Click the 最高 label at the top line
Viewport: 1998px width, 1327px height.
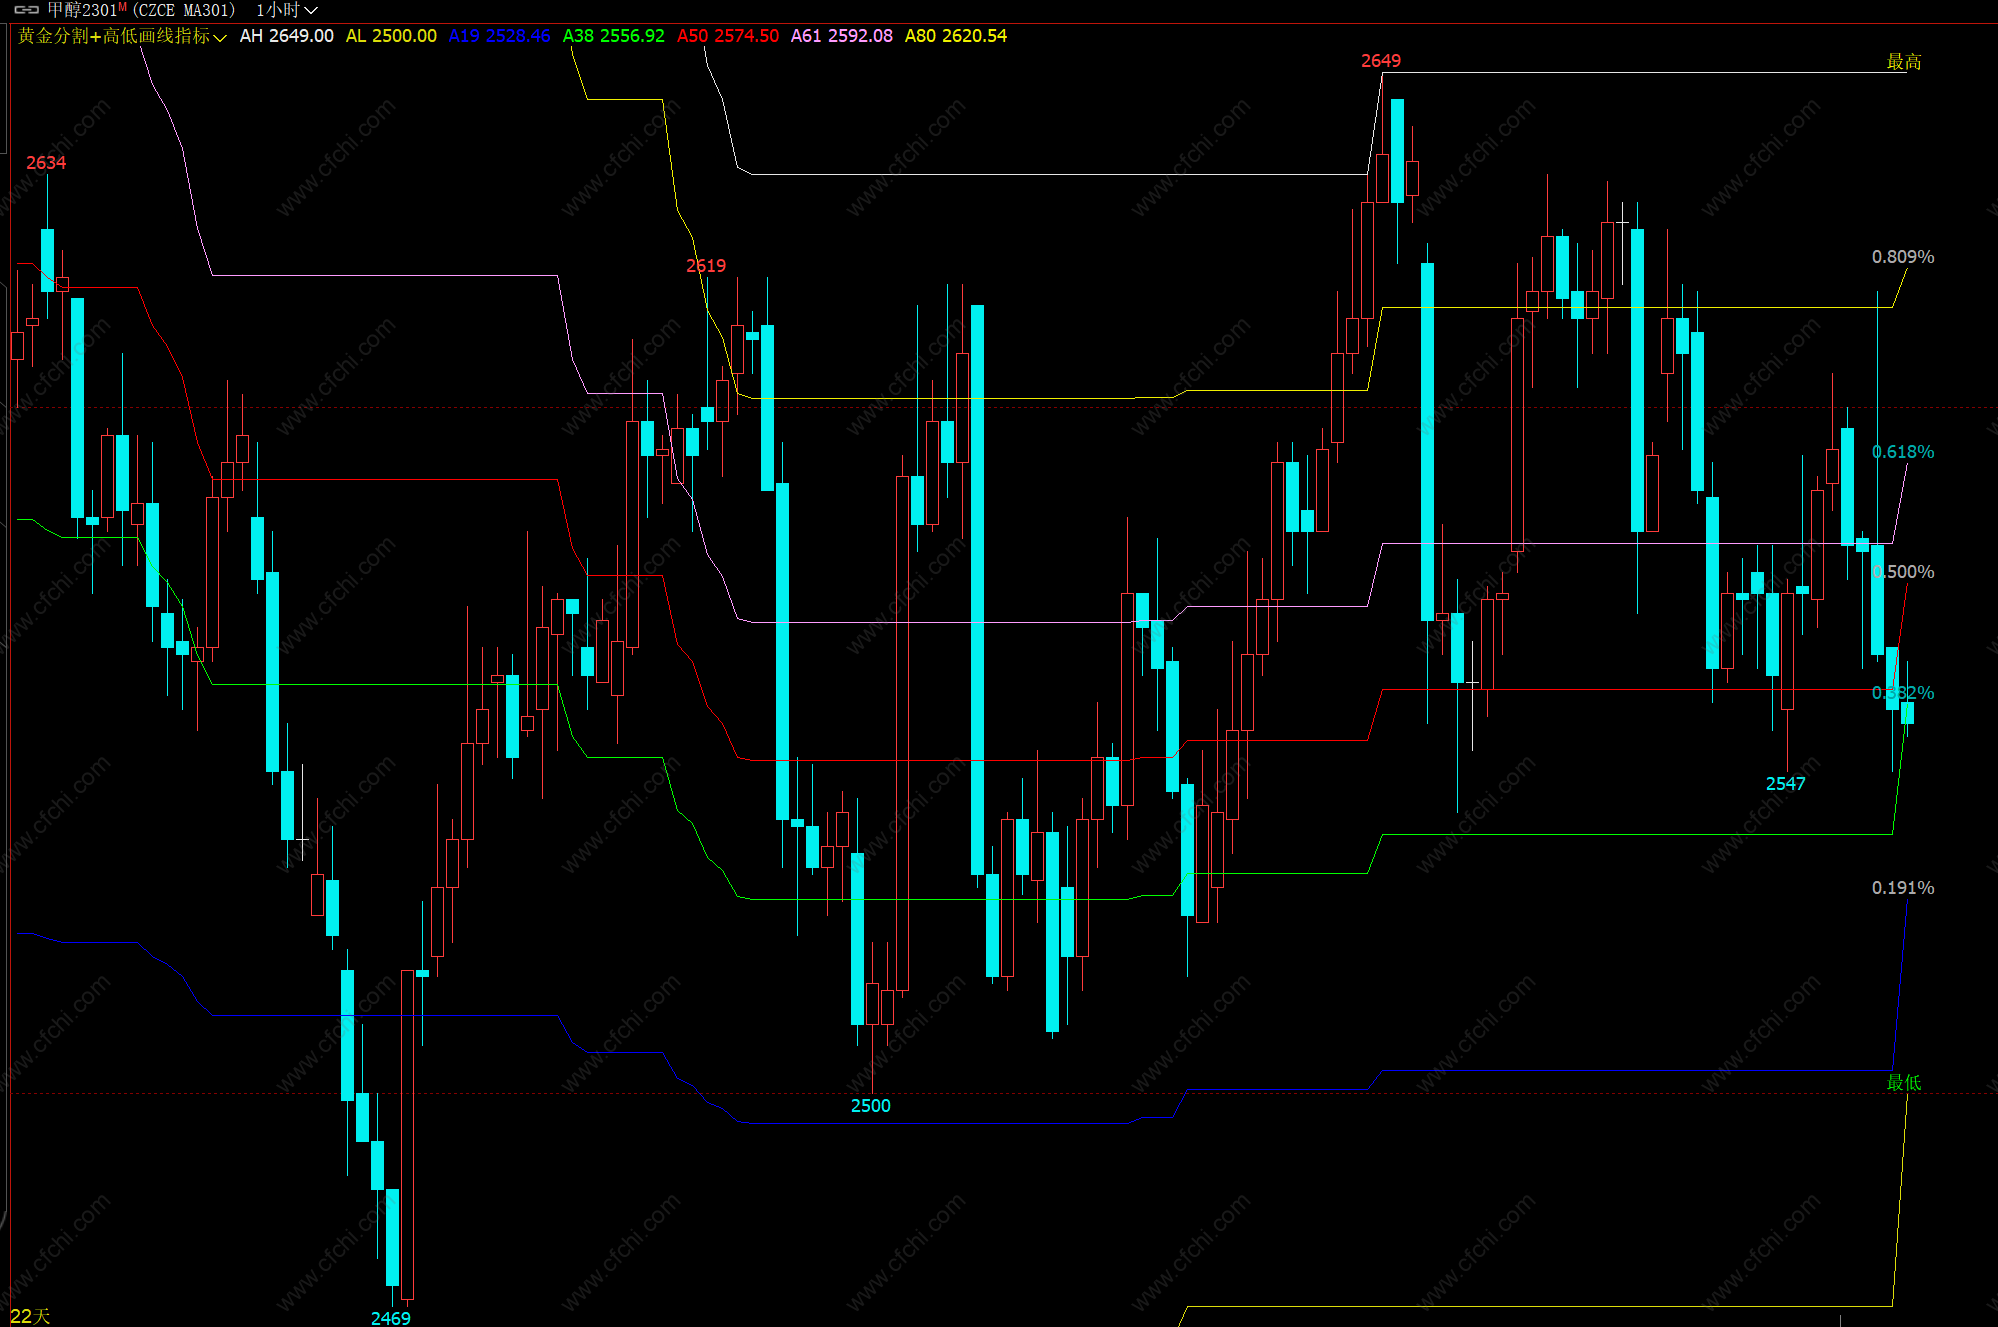1903,62
